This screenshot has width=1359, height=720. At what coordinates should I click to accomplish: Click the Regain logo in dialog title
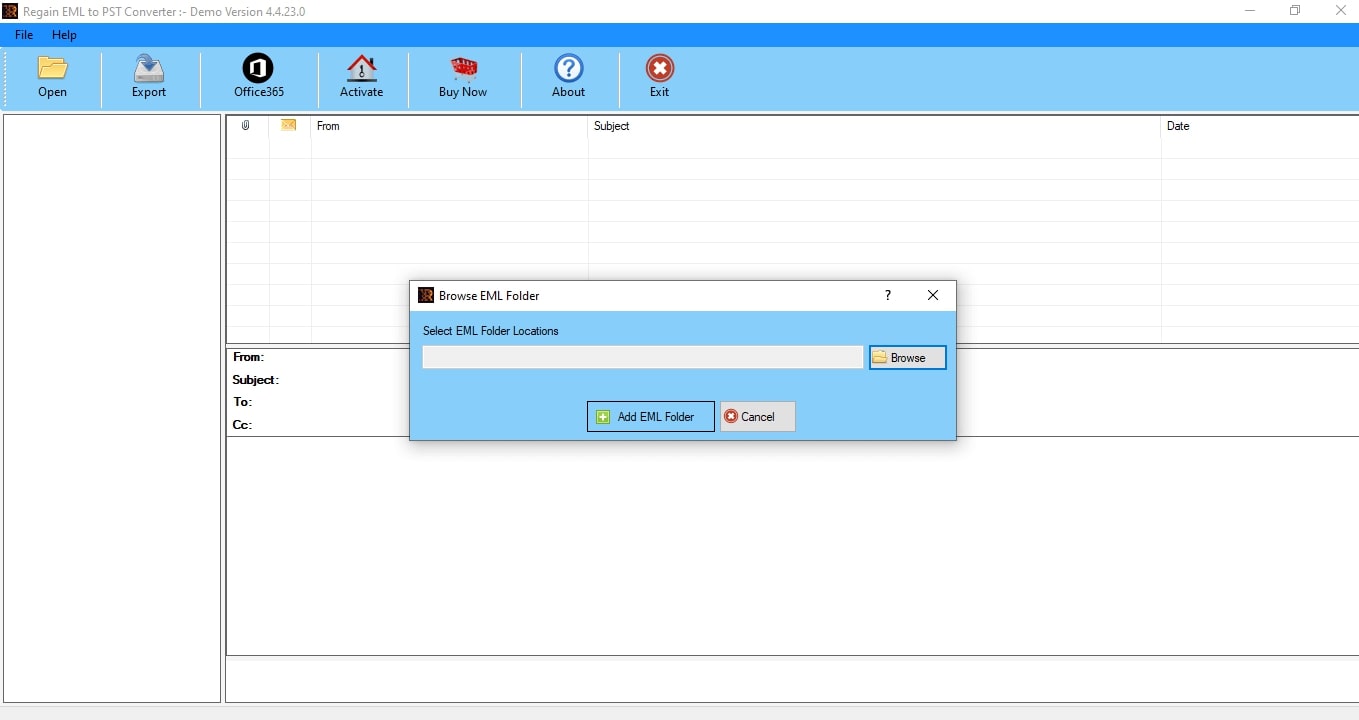[x=426, y=295]
